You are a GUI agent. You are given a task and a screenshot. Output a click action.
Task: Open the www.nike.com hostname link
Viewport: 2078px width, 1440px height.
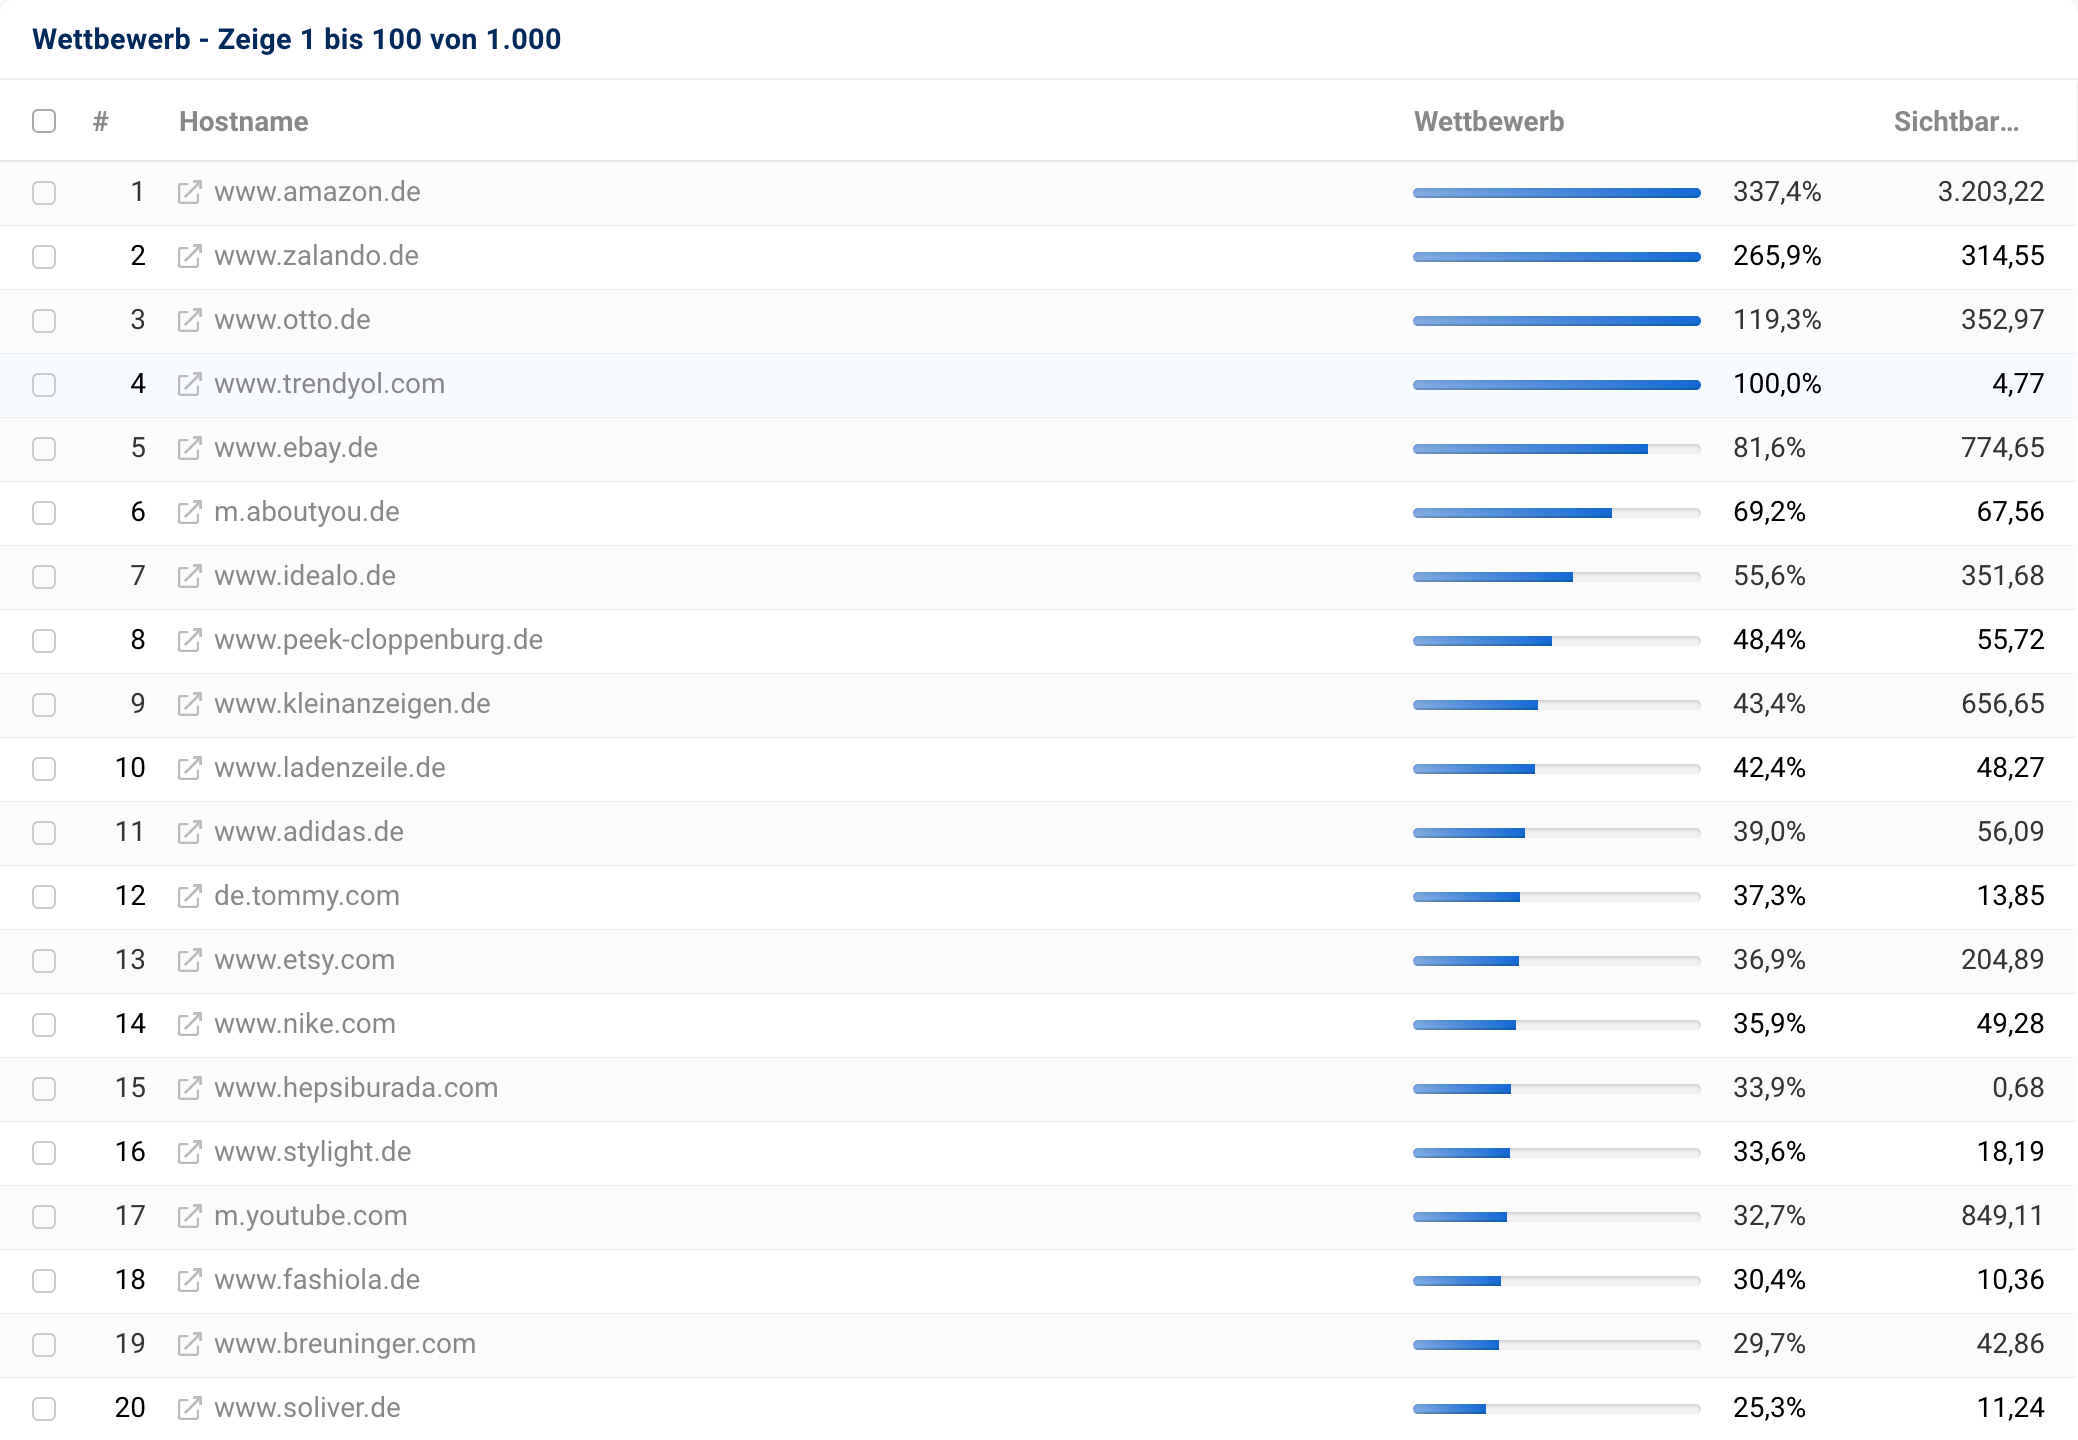[305, 1024]
